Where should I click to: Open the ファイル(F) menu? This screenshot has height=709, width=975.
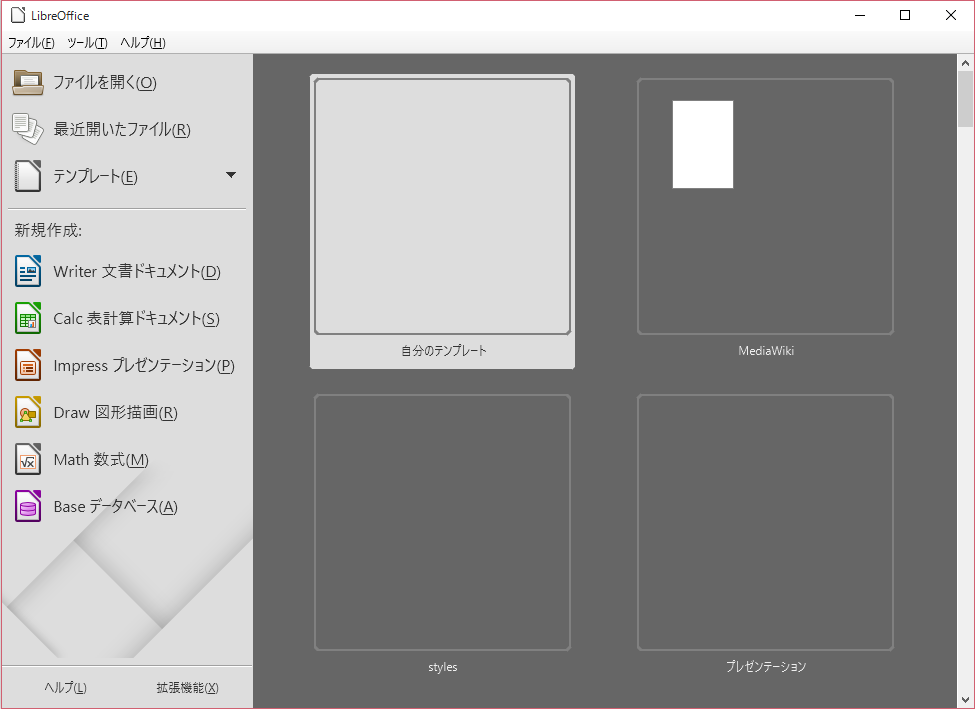(31, 42)
